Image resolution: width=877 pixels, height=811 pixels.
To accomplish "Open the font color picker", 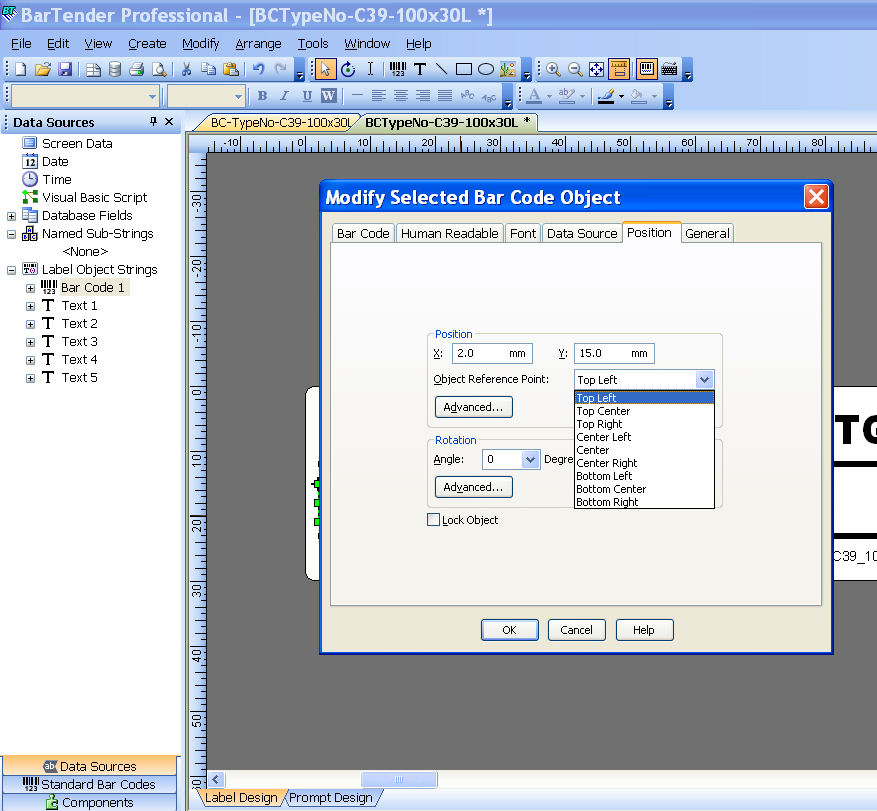I will tap(535, 96).
